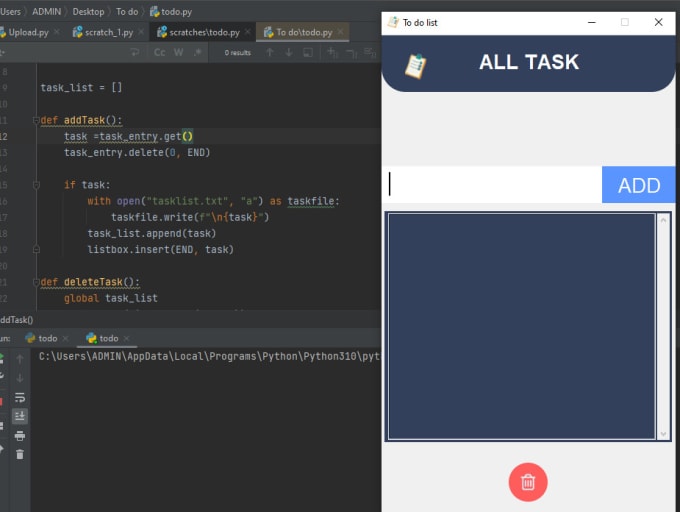
Task: Focus the task entry field
Action: [492, 185]
